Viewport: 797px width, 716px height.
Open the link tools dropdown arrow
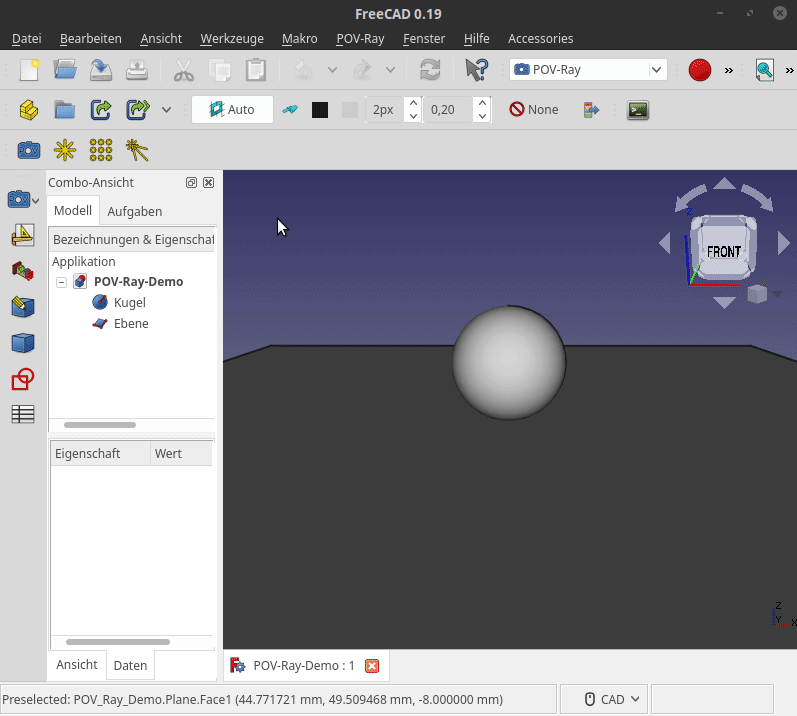coord(166,110)
